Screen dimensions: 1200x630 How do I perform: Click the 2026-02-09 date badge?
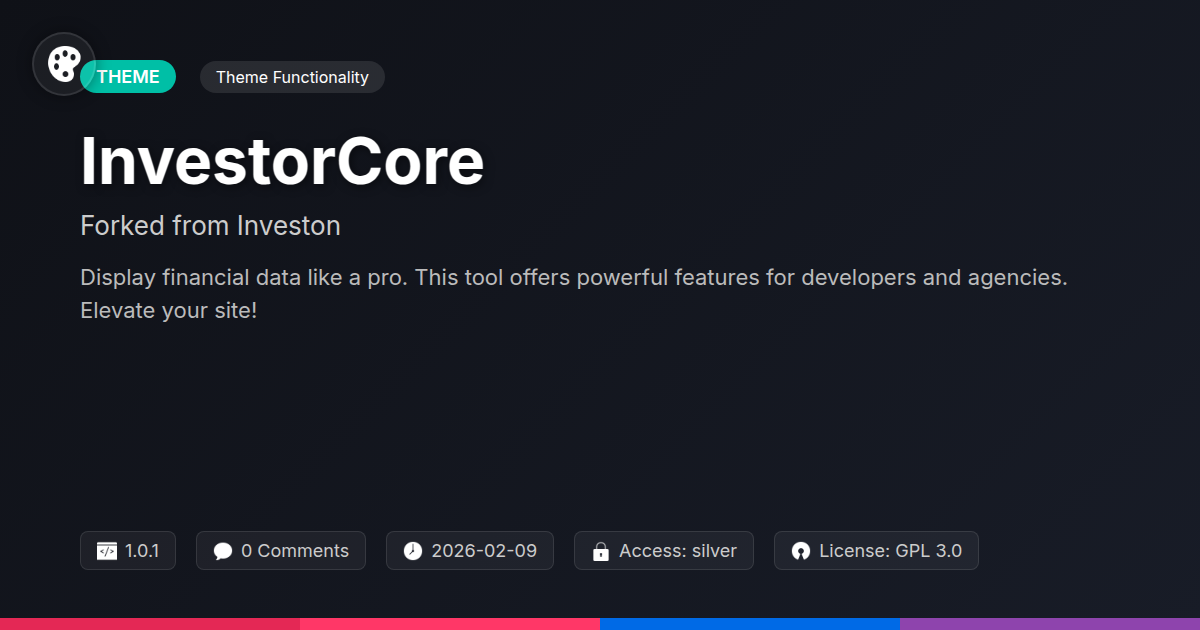(470, 551)
